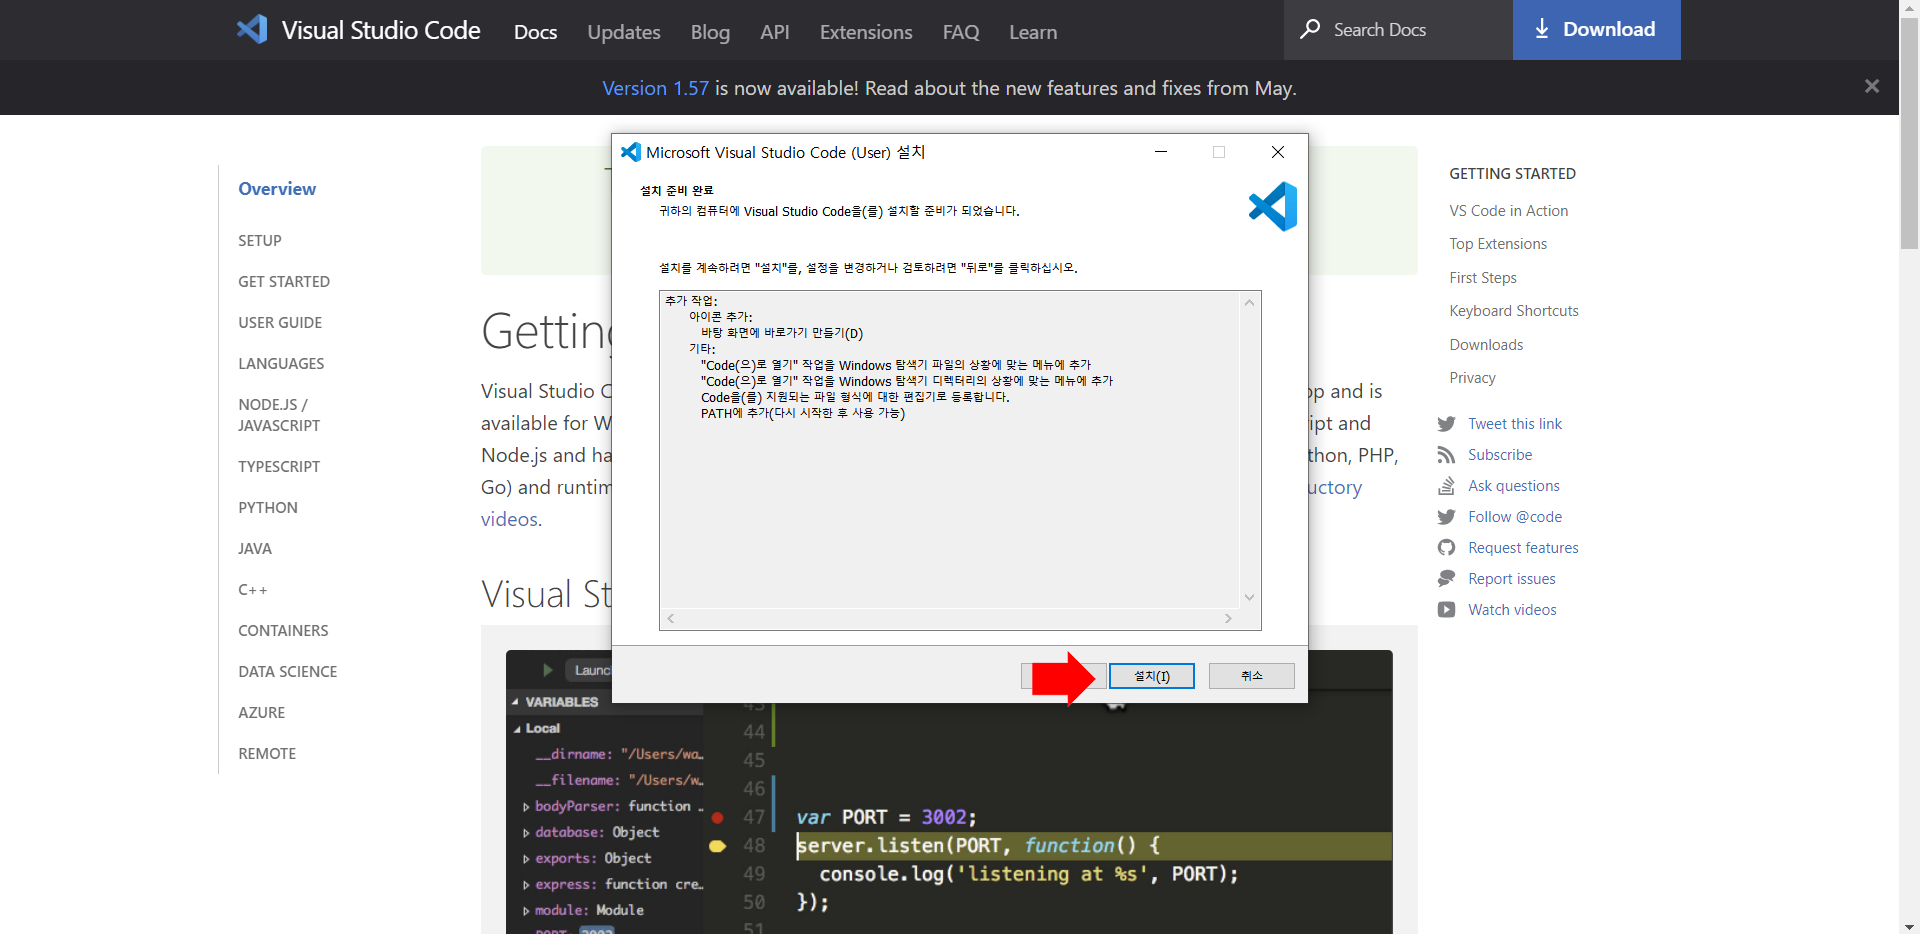Open the Docs tab in top navigation
The height and width of the screenshot is (934, 1920).
tap(535, 32)
